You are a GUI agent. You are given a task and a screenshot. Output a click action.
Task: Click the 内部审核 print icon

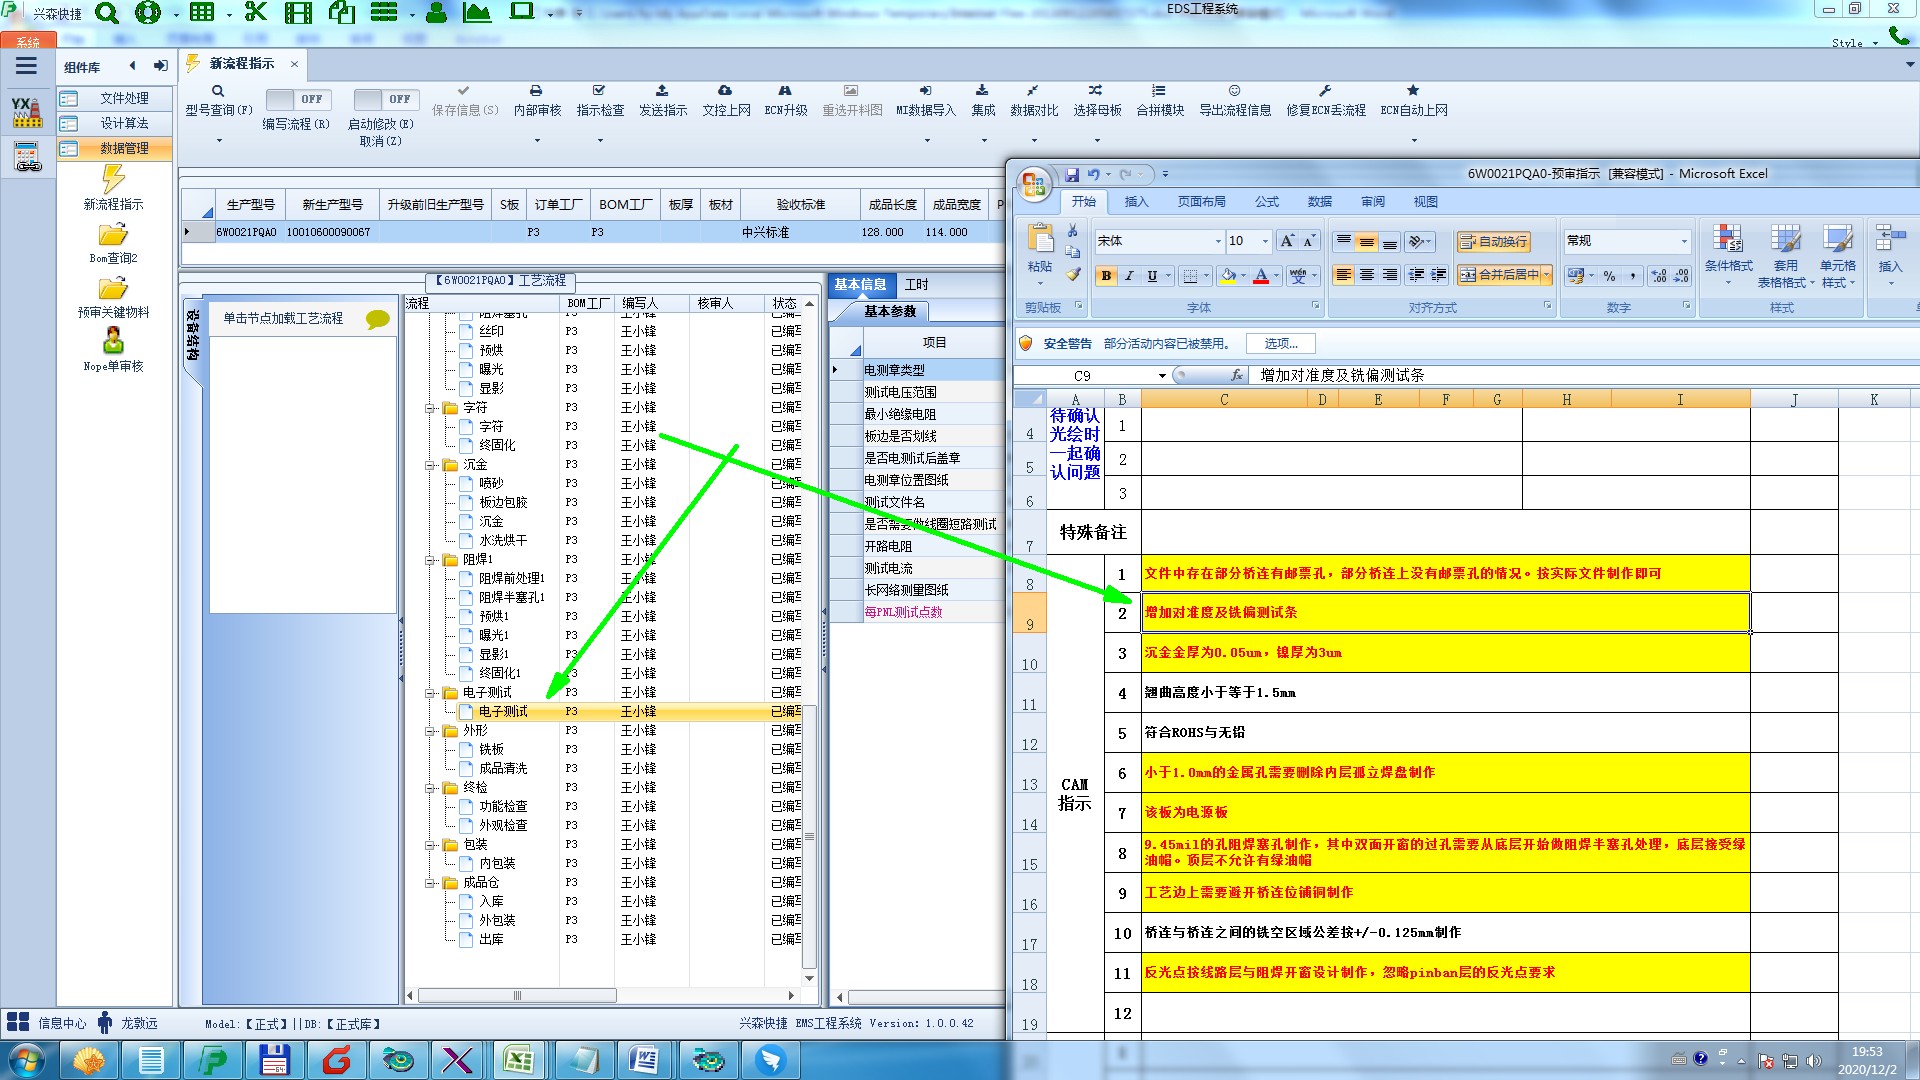point(536,91)
